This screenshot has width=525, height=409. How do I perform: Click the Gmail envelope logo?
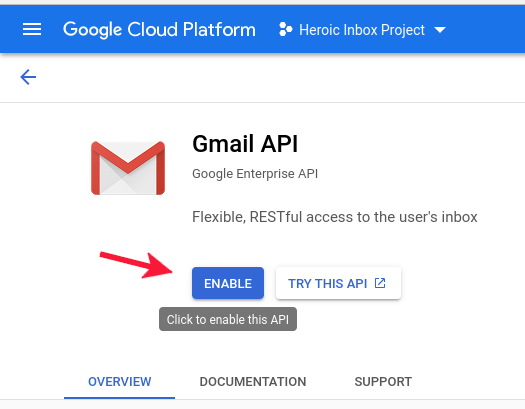point(128,168)
